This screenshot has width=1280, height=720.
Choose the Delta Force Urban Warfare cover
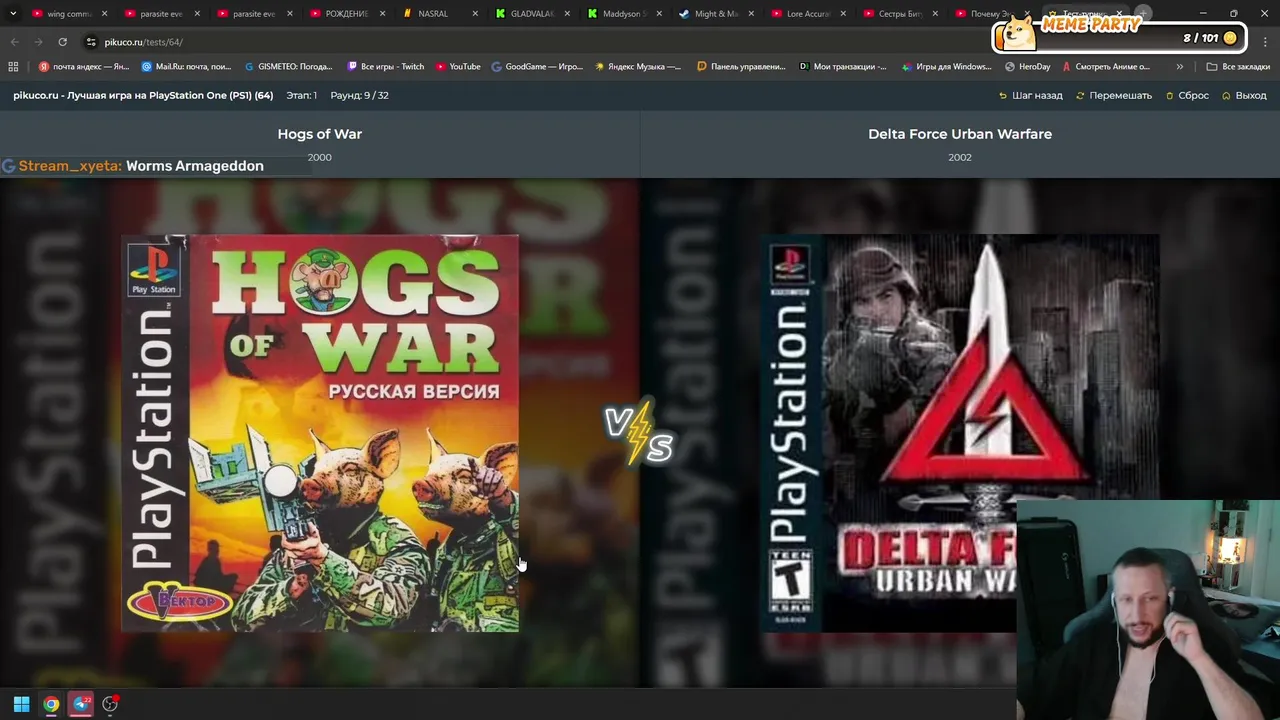tap(960, 433)
